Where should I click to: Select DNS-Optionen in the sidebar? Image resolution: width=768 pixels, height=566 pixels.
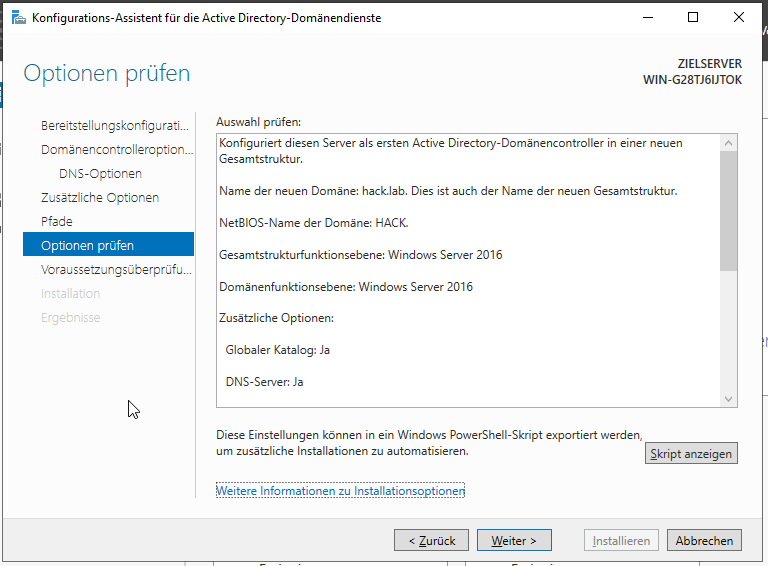pyautogui.click(x=100, y=174)
